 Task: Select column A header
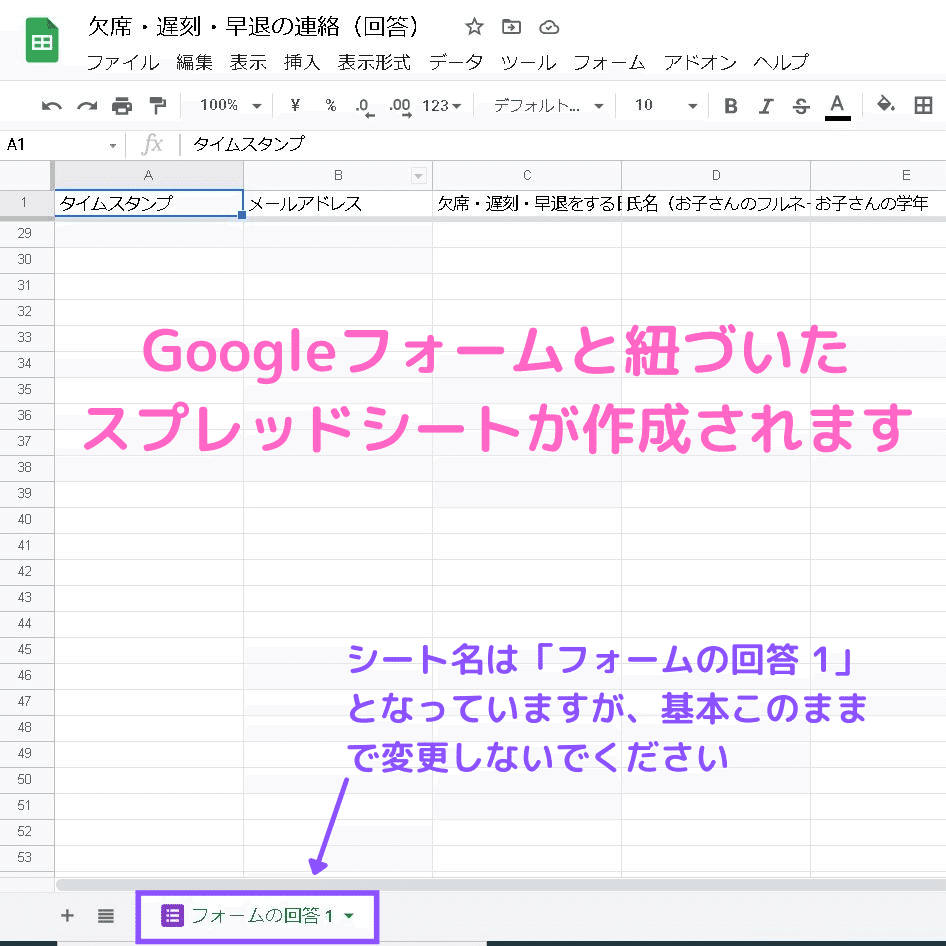tap(148, 176)
